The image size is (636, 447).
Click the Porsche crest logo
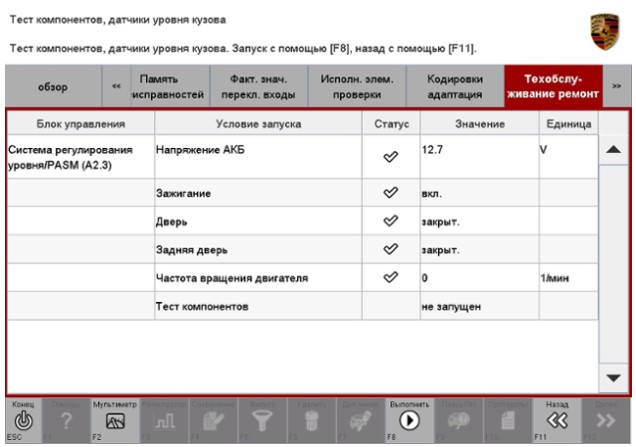point(608,23)
